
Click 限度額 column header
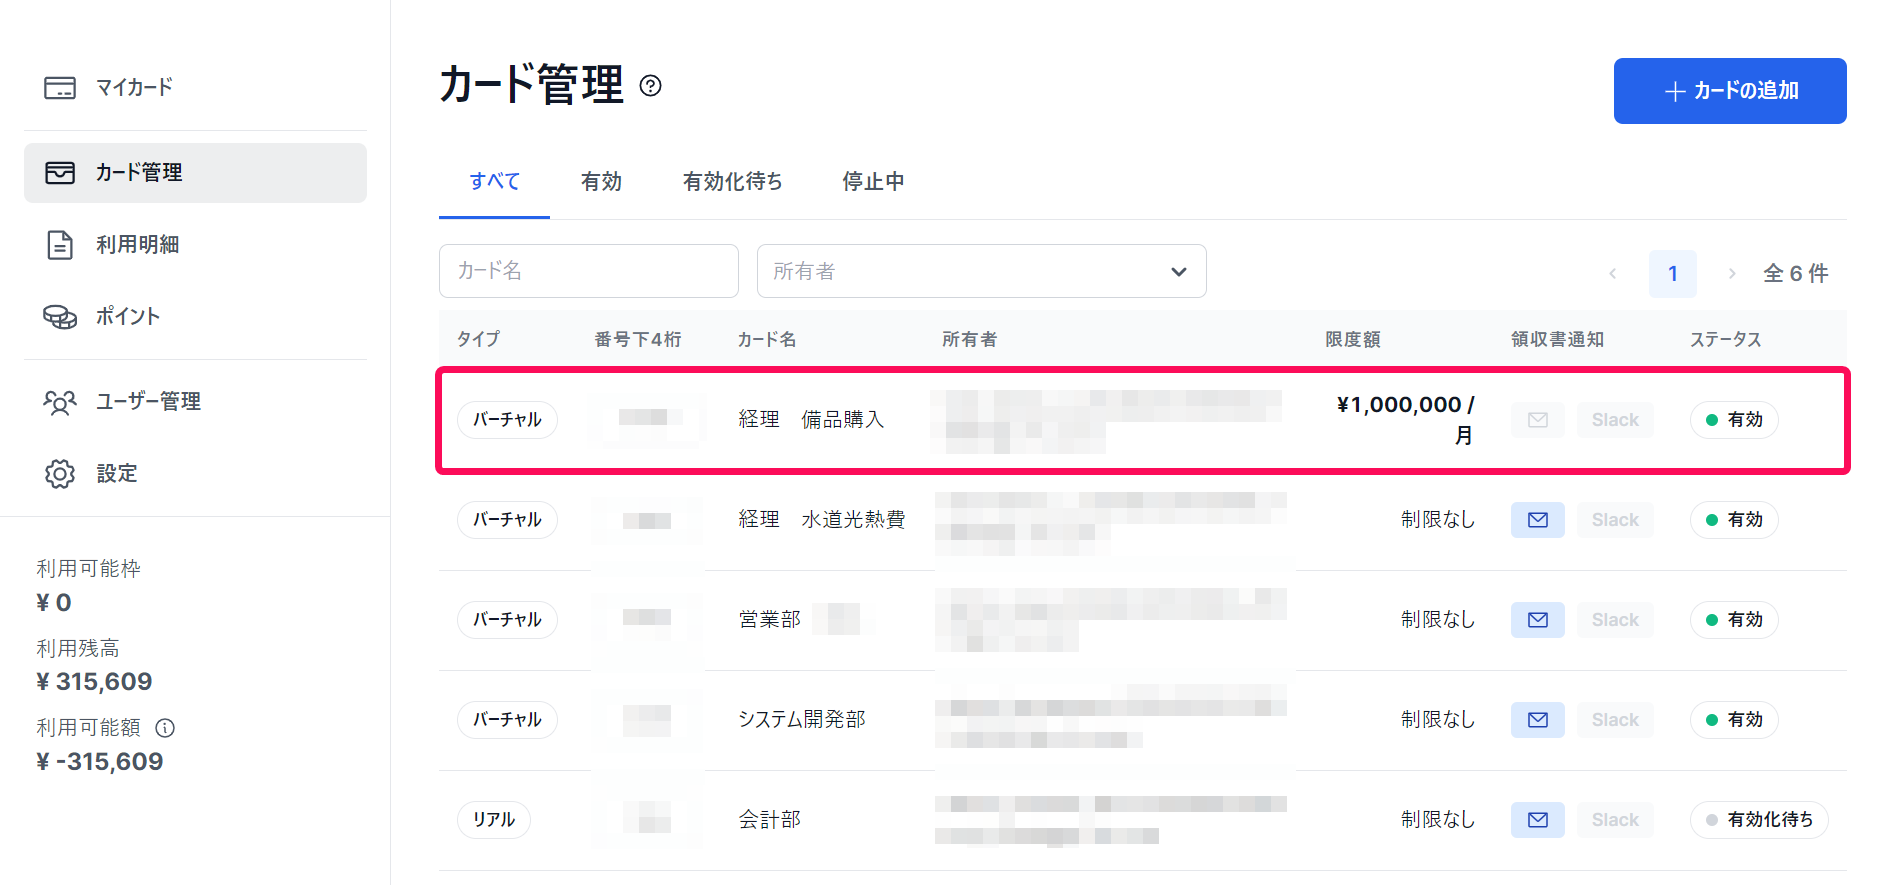1353,340
